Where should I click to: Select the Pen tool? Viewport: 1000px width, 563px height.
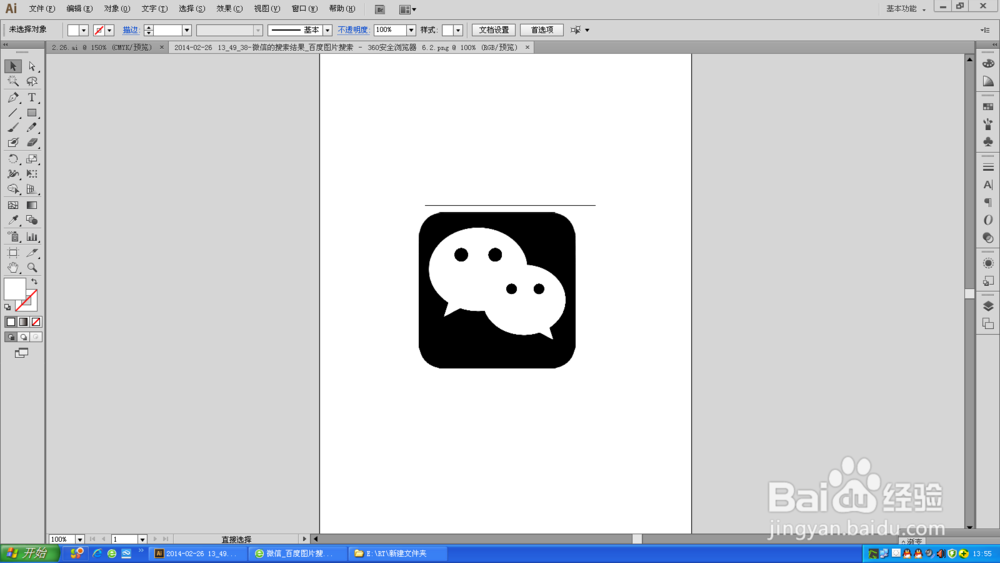(x=13, y=98)
